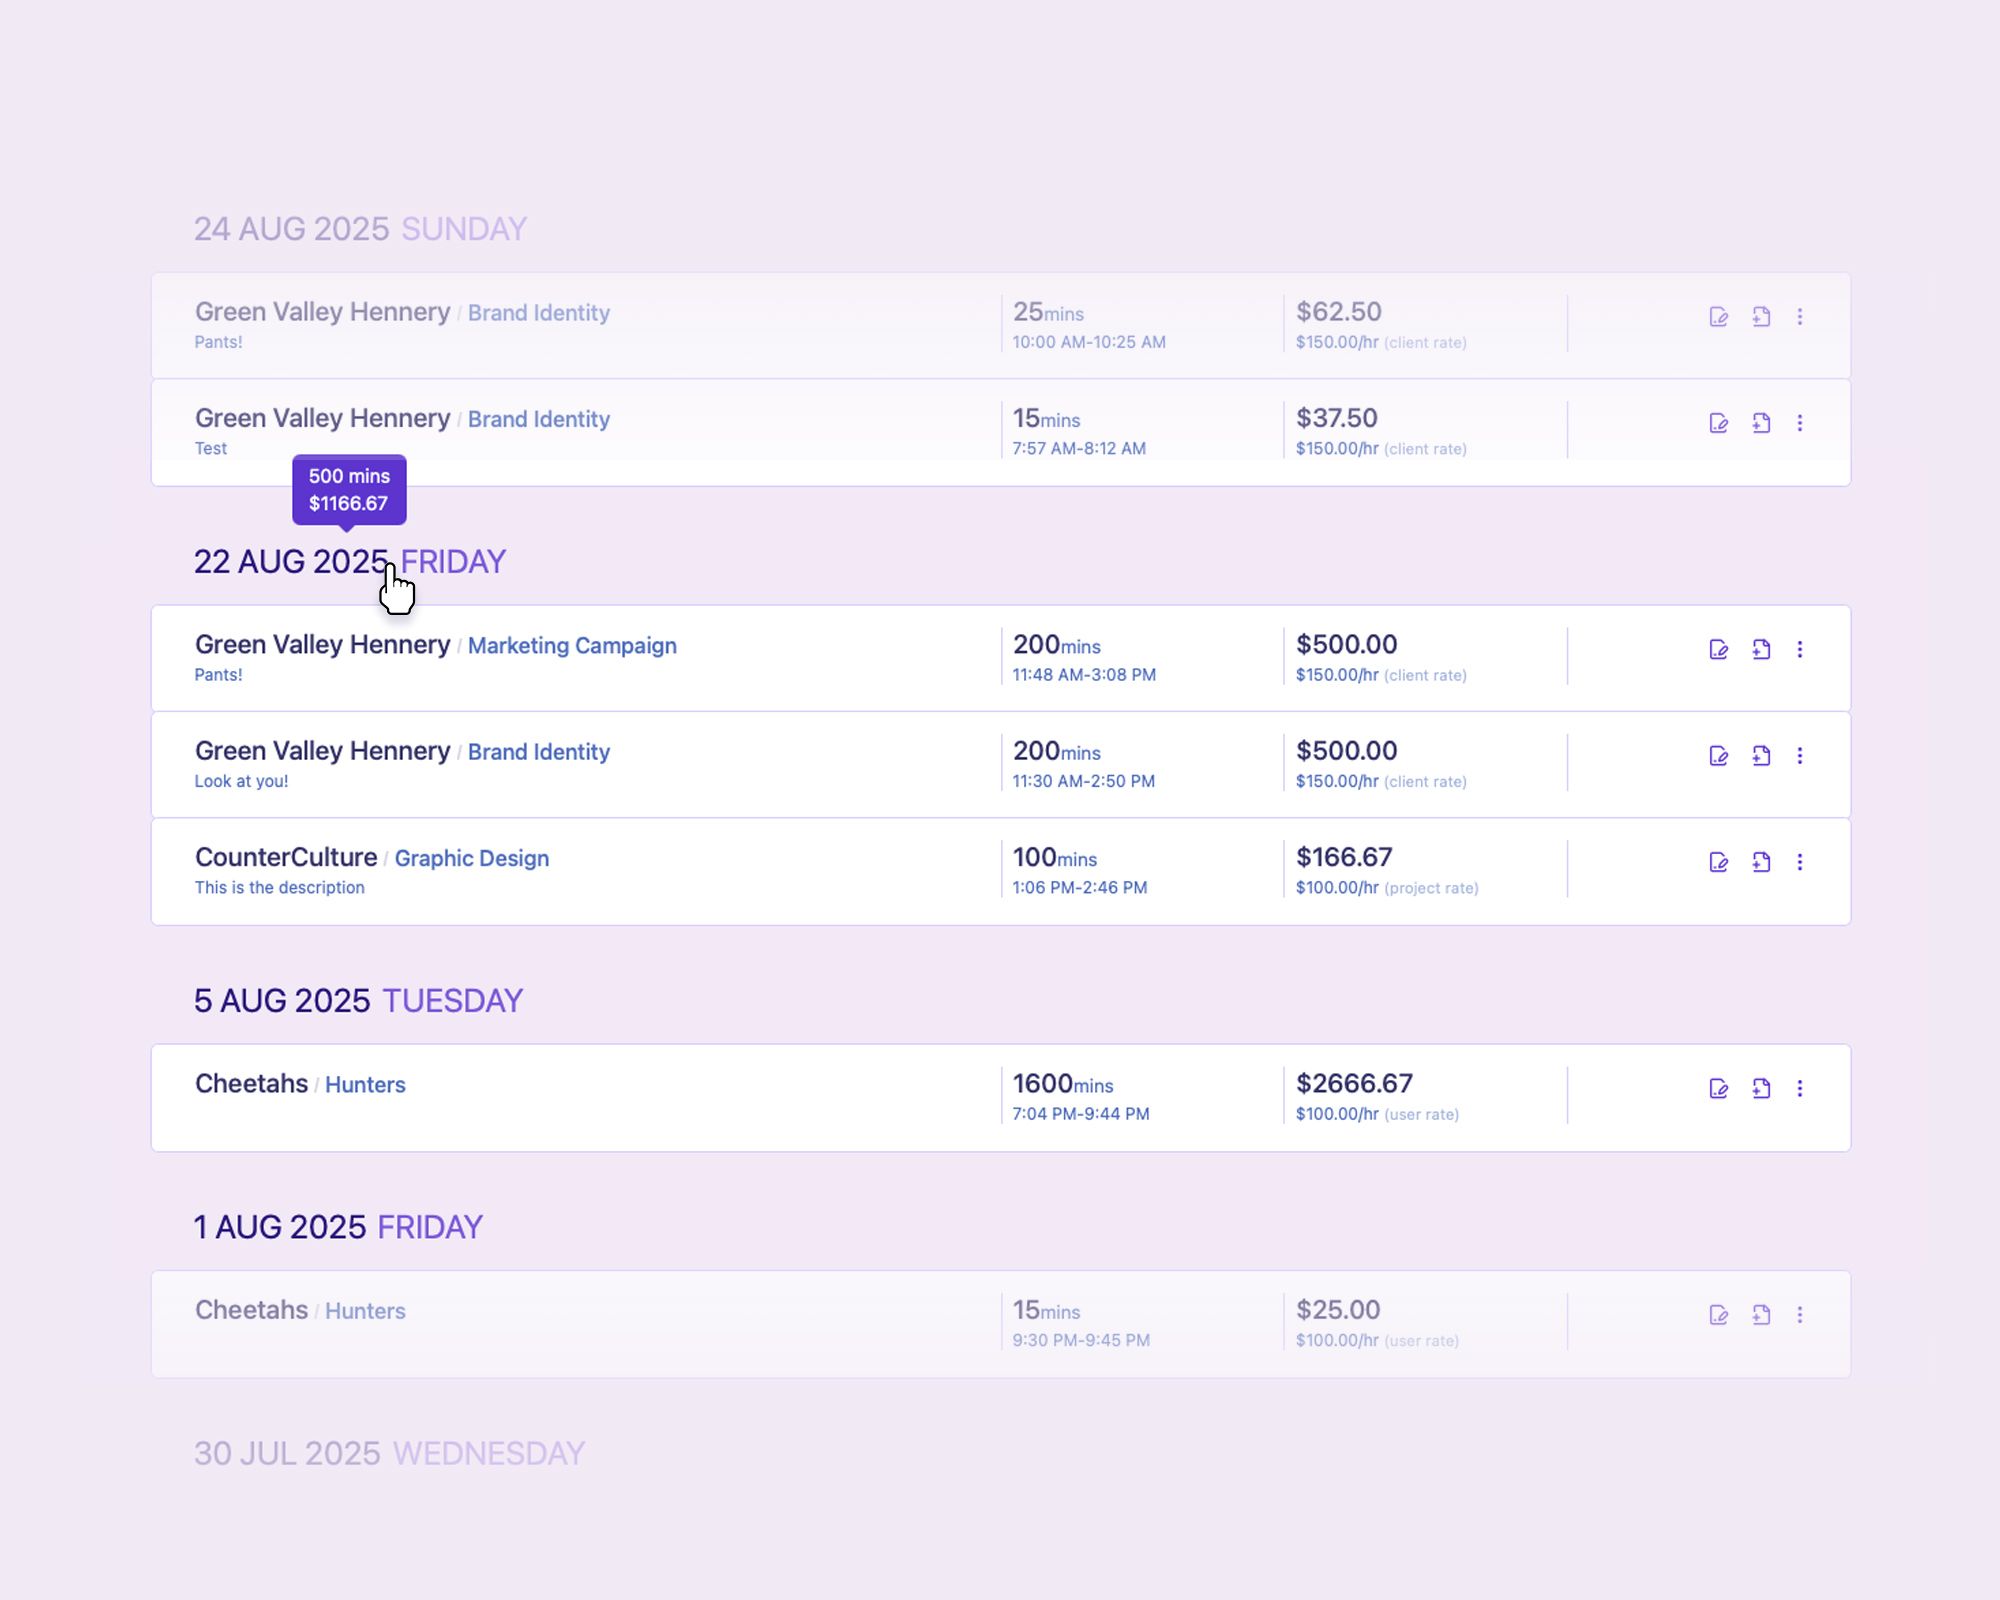The width and height of the screenshot is (2000, 1600).
Task: Duplicate the 15mins Test time entry
Action: pos(1761,423)
